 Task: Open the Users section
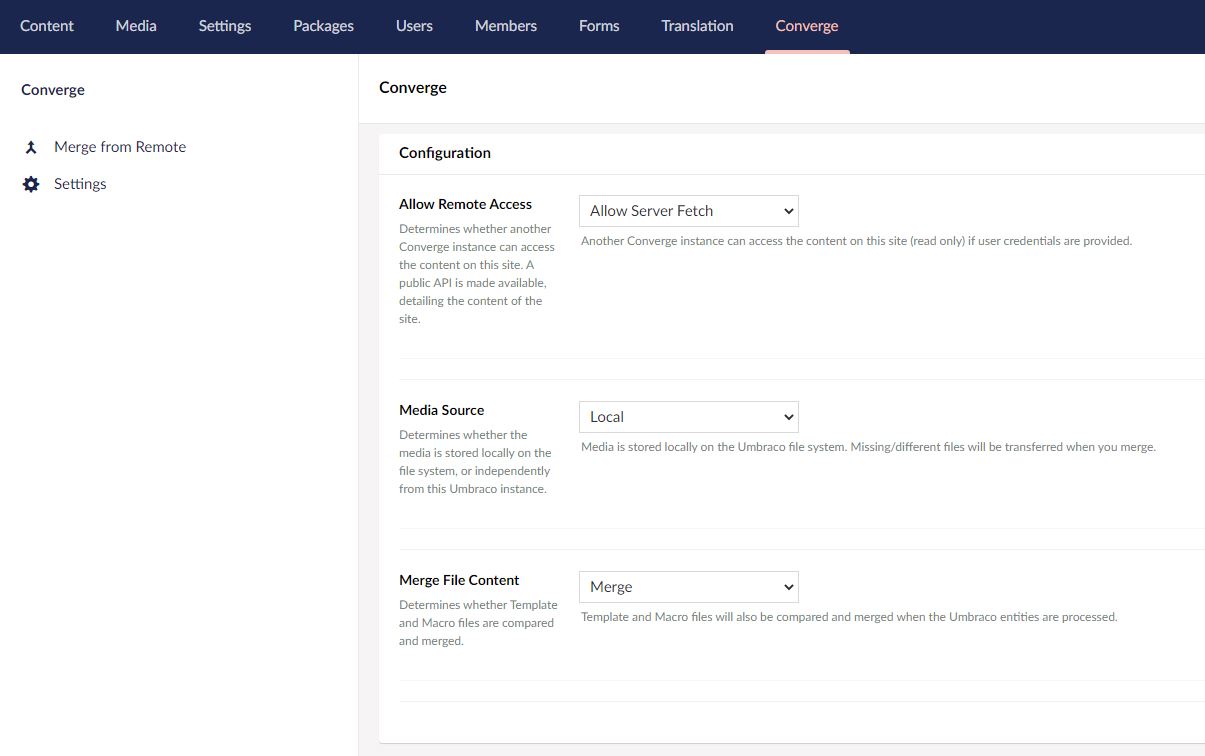pos(414,26)
